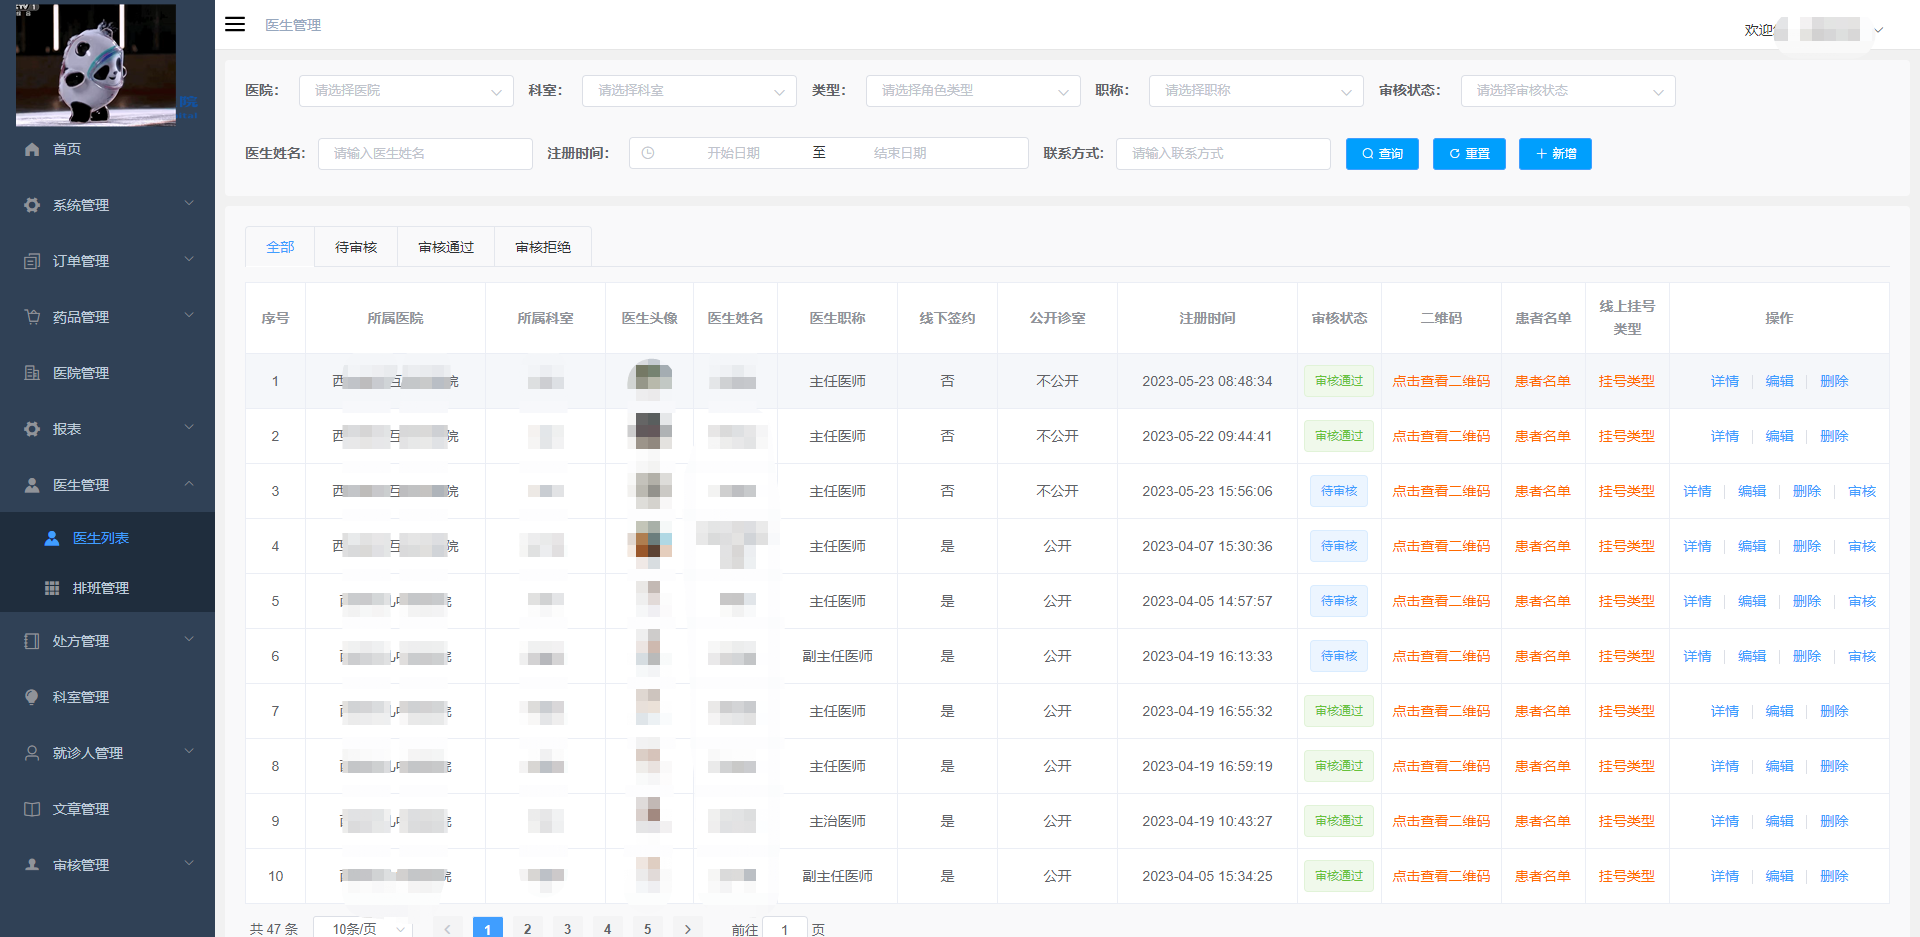Click the home icon in sidebar
Viewport: 1920px width, 937px height.
click(32, 149)
